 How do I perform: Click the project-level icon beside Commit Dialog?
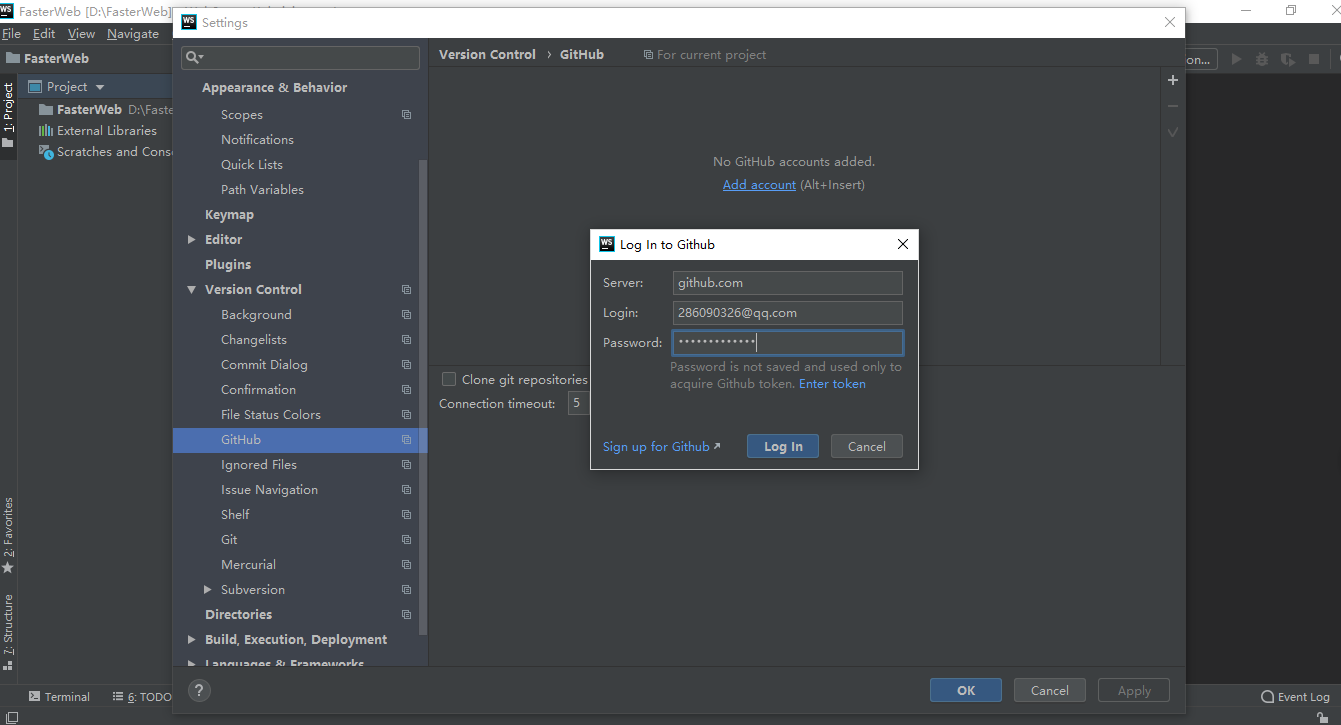click(x=406, y=365)
